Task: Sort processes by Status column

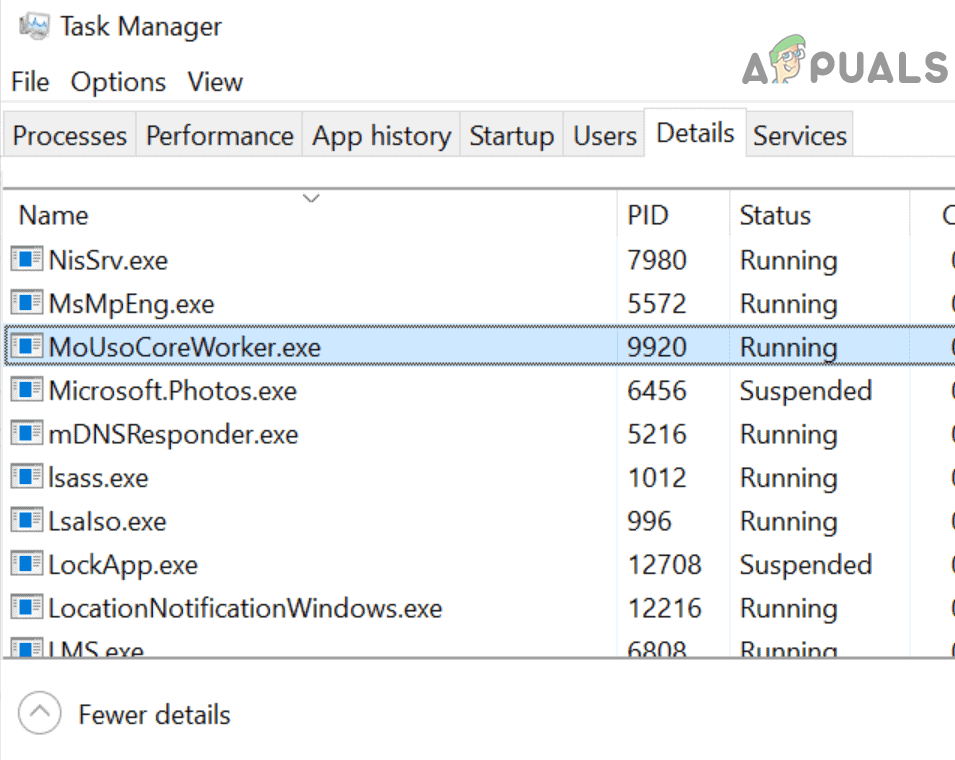Action: point(775,215)
